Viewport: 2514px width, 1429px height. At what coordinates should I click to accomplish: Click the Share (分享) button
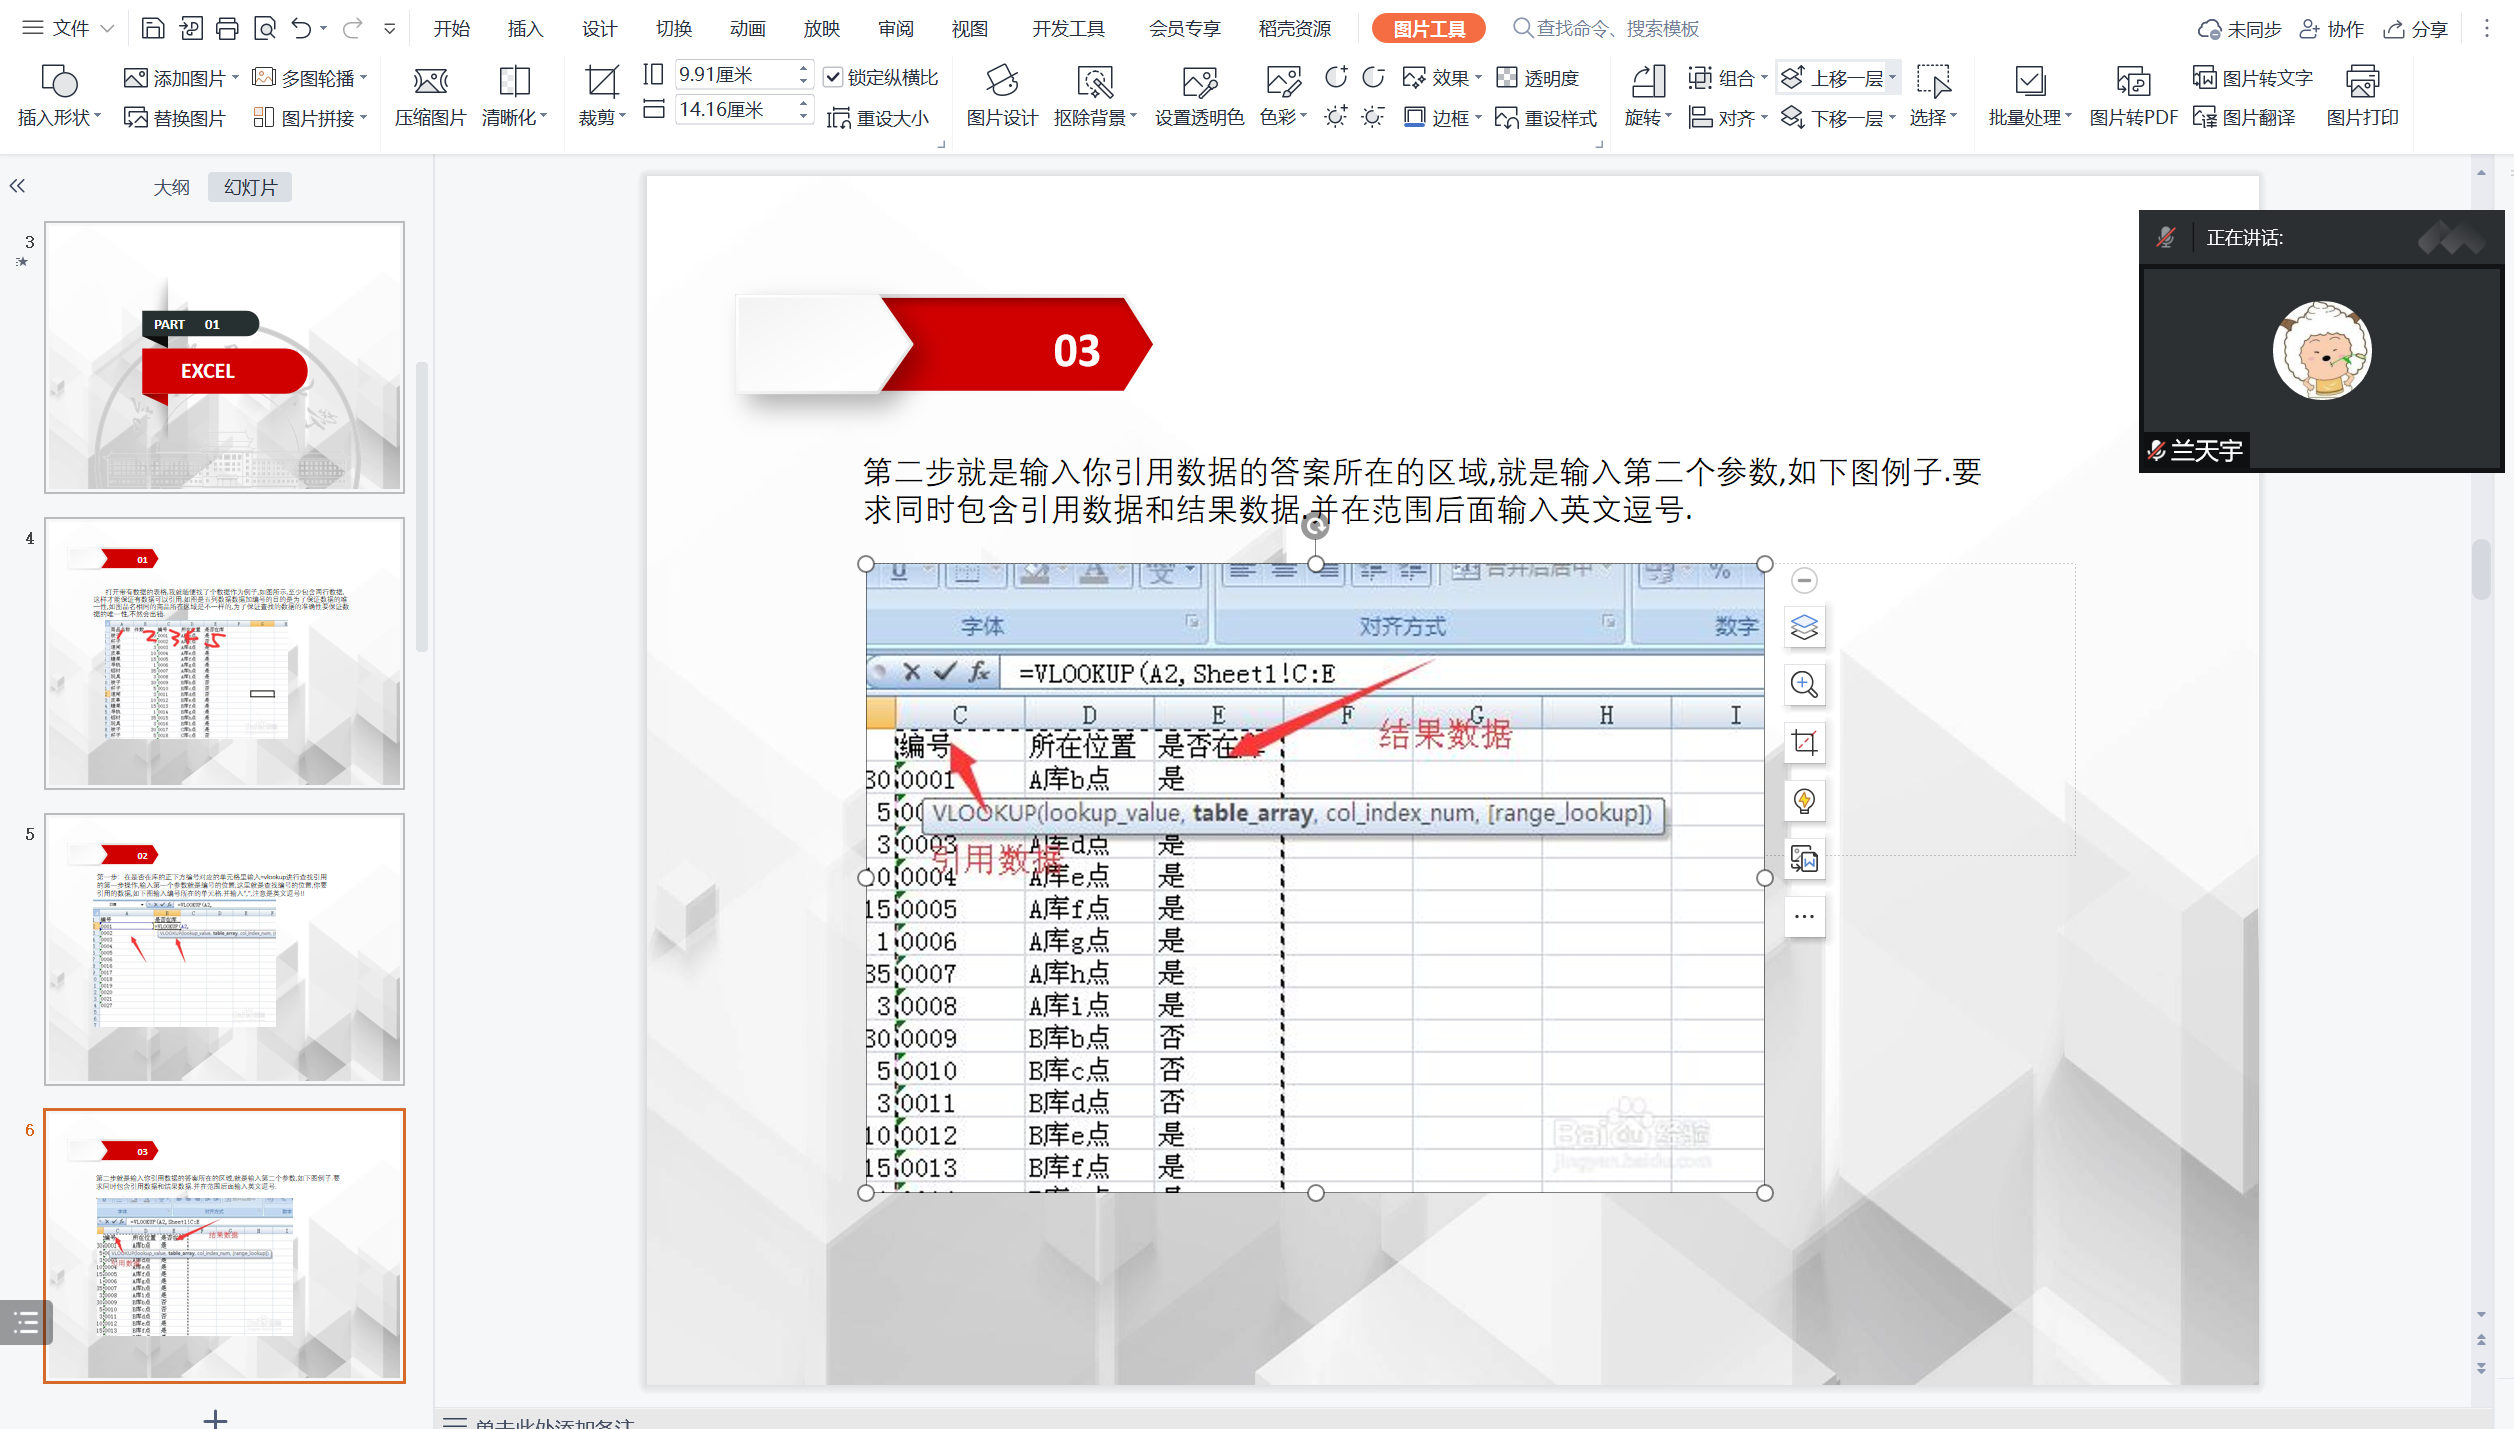pos(2417,29)
